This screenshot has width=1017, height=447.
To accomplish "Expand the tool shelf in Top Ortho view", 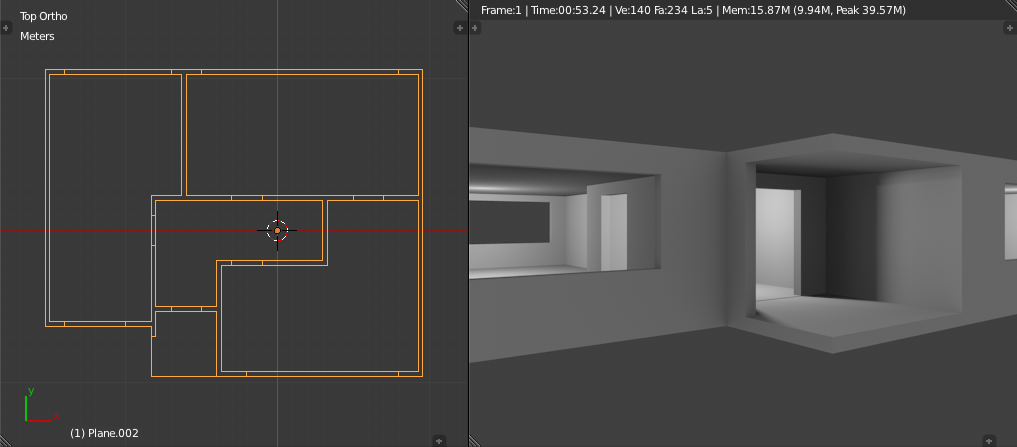I will point(6,28).
